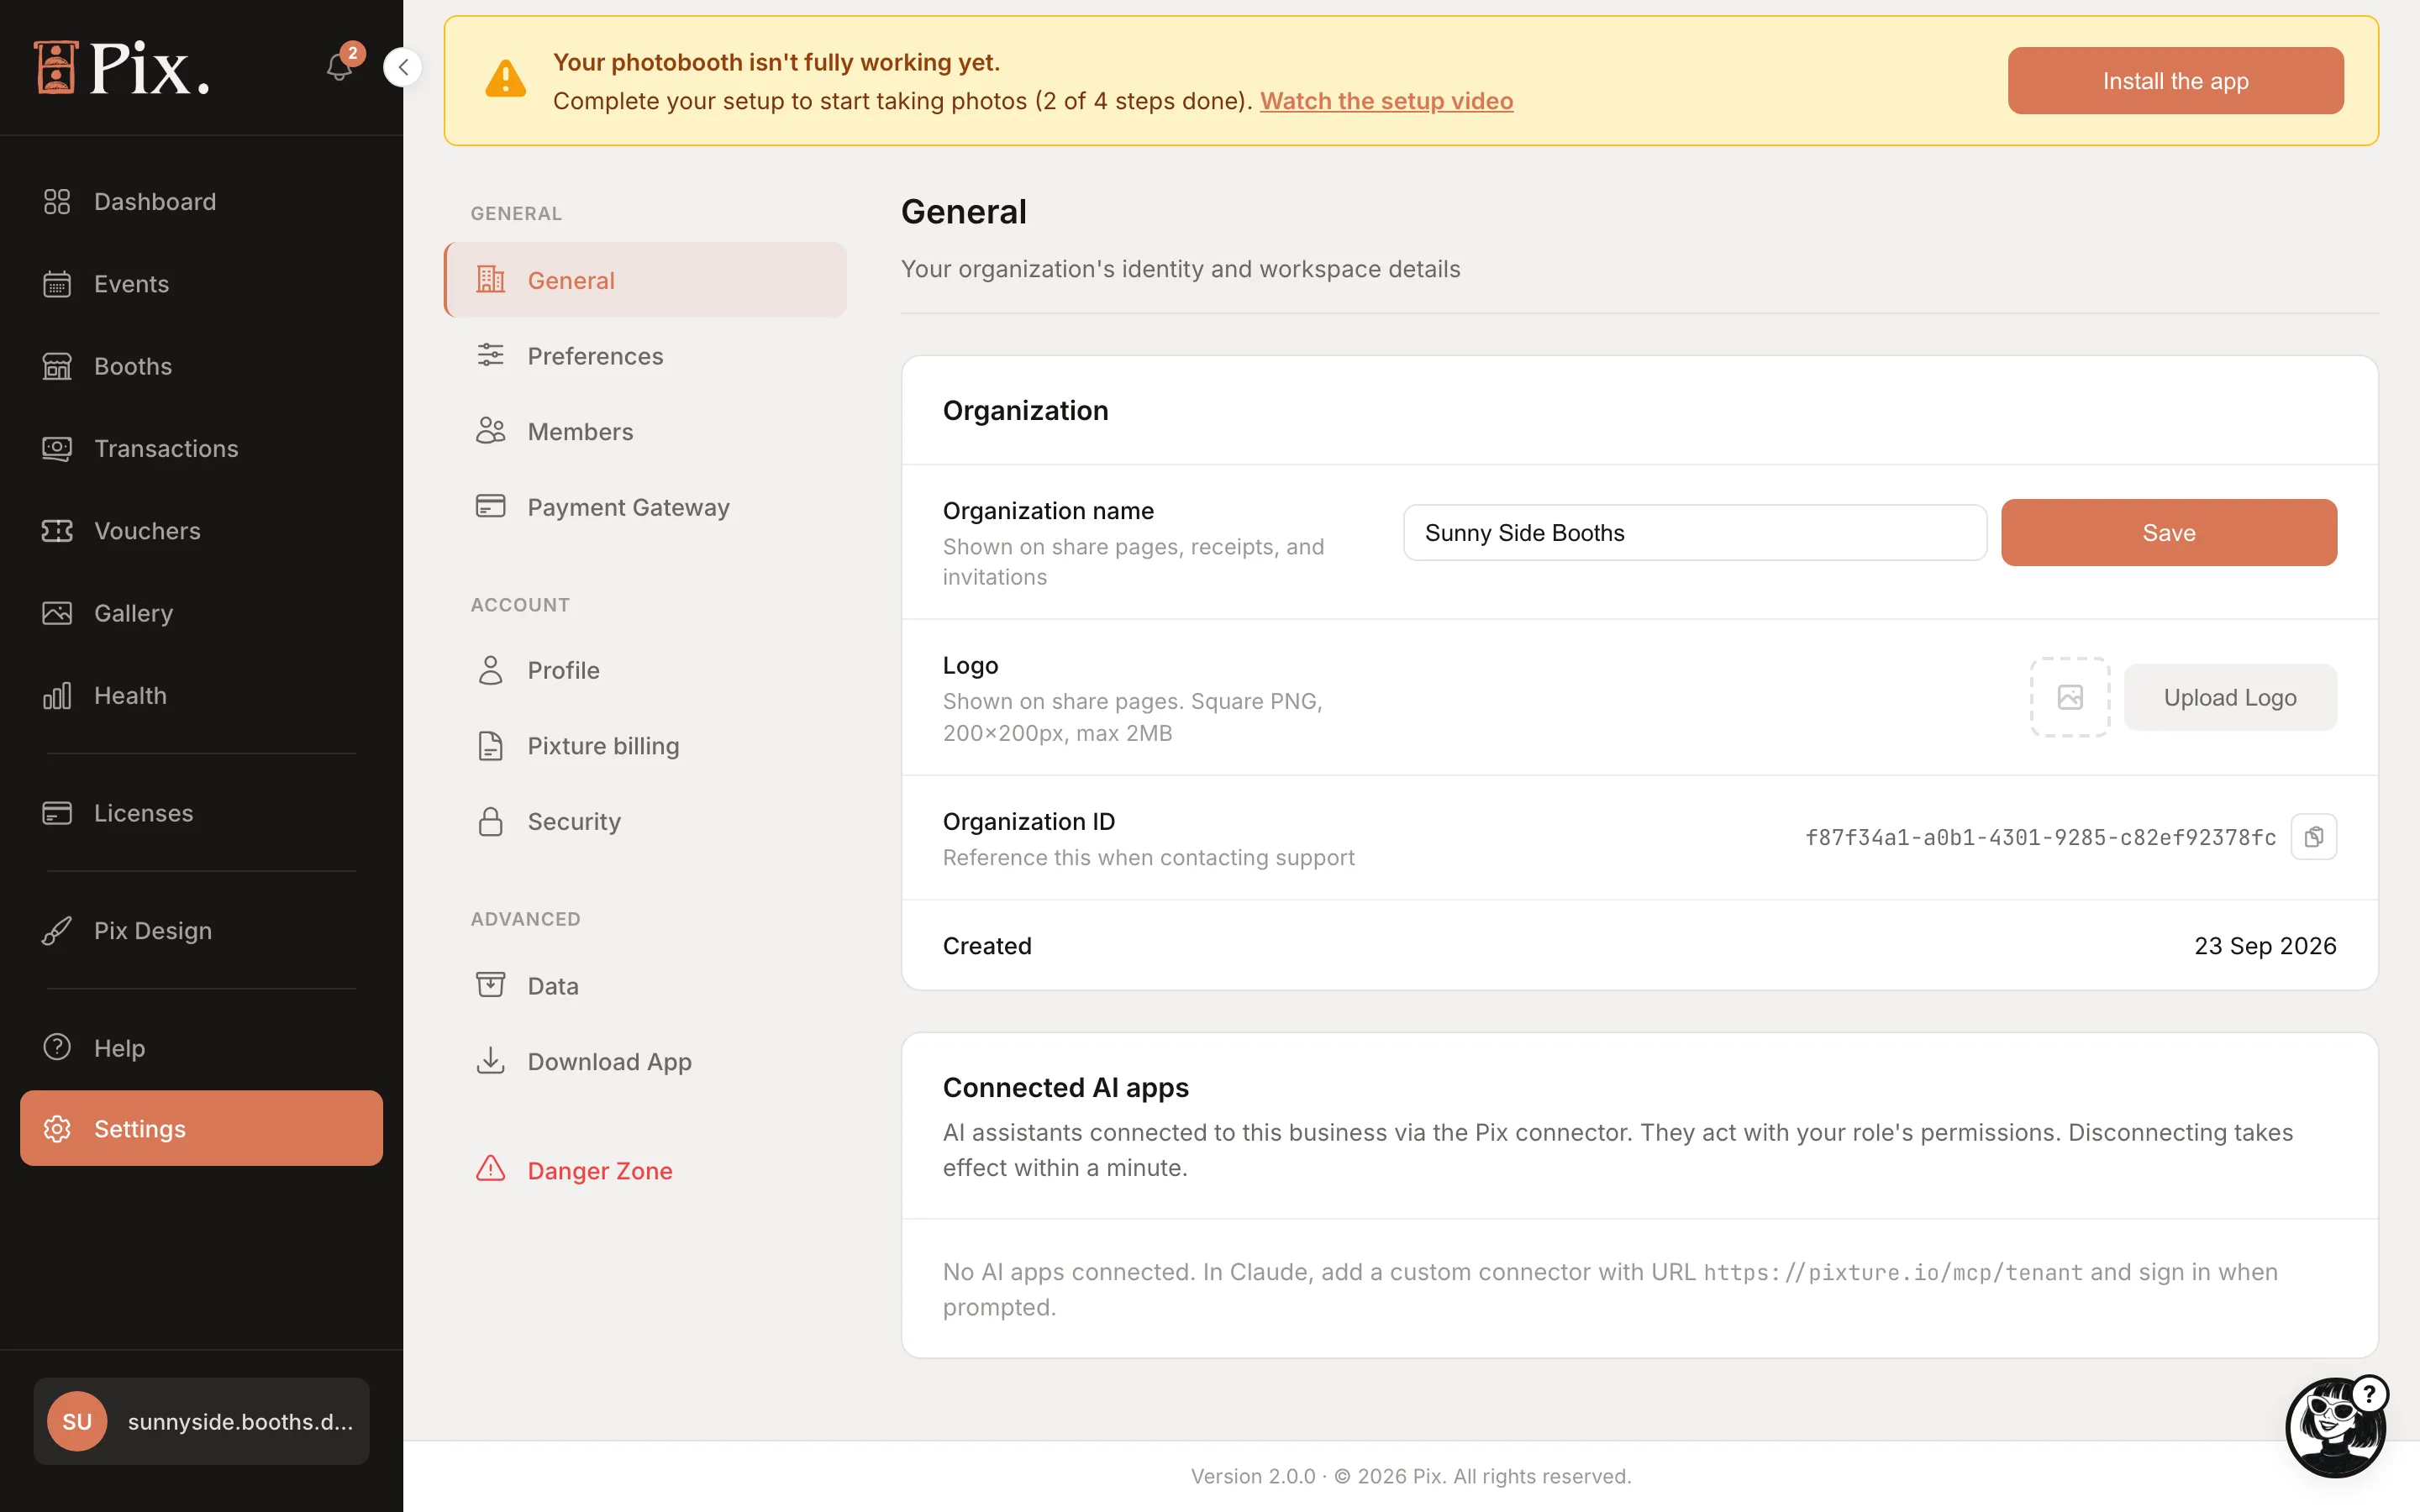The image size is (2420, 1512).
Task: Open the help assistant mascot
Action: coord(2336,1427)
